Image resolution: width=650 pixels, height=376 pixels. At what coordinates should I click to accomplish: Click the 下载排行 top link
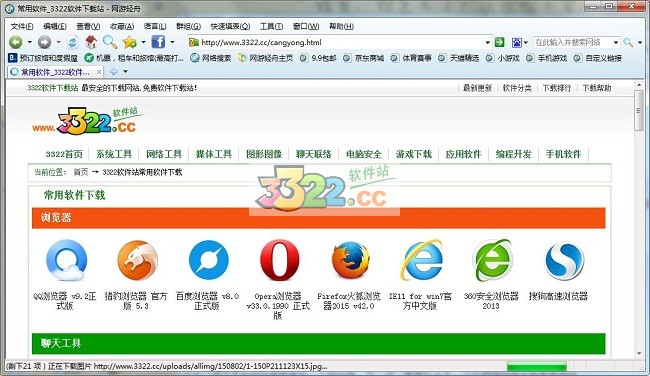click(x=557, y=88)
